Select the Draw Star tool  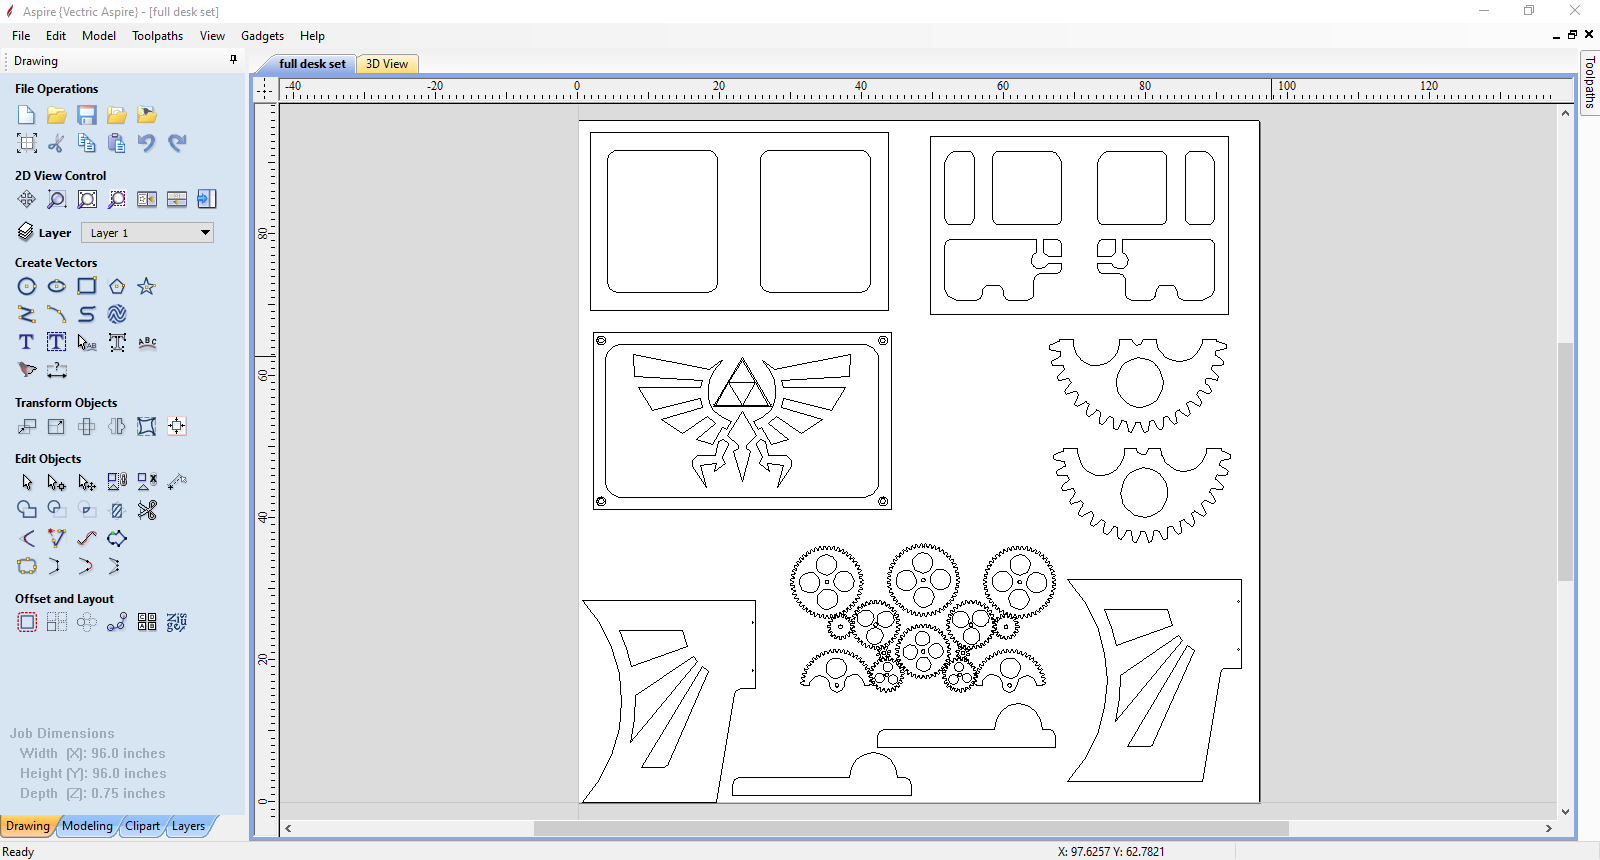coord(147,286)
